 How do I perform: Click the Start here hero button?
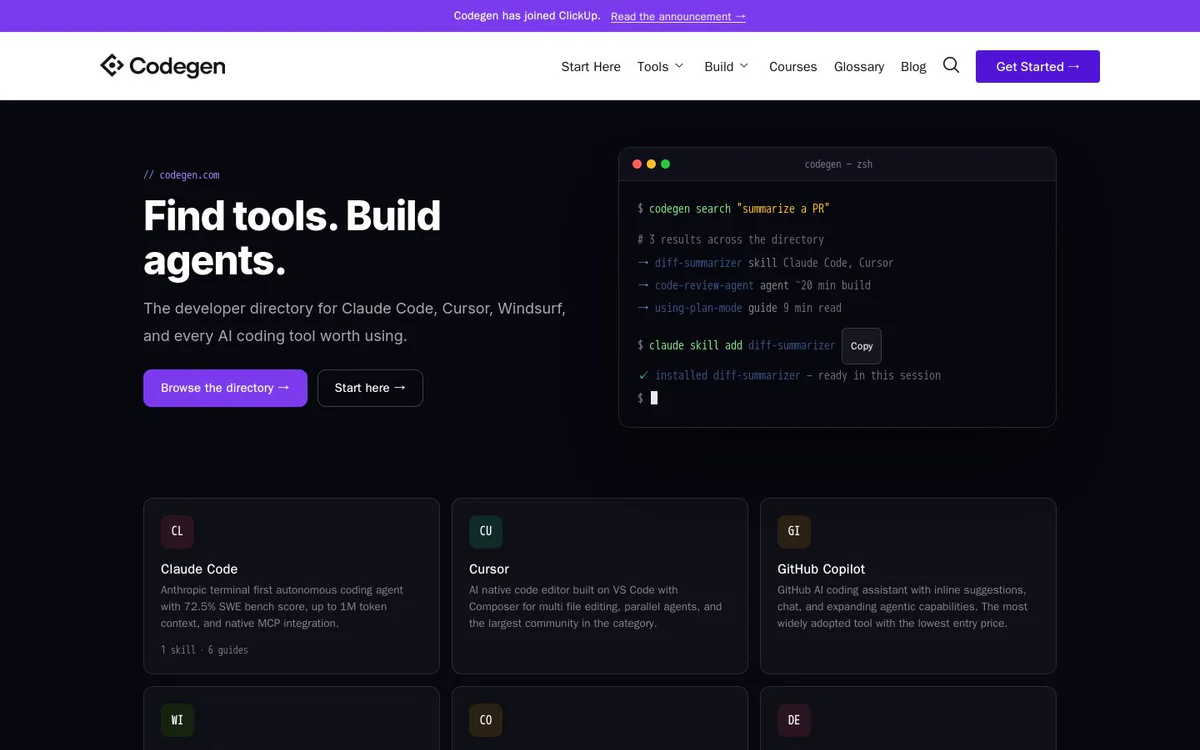click(370, 388)
